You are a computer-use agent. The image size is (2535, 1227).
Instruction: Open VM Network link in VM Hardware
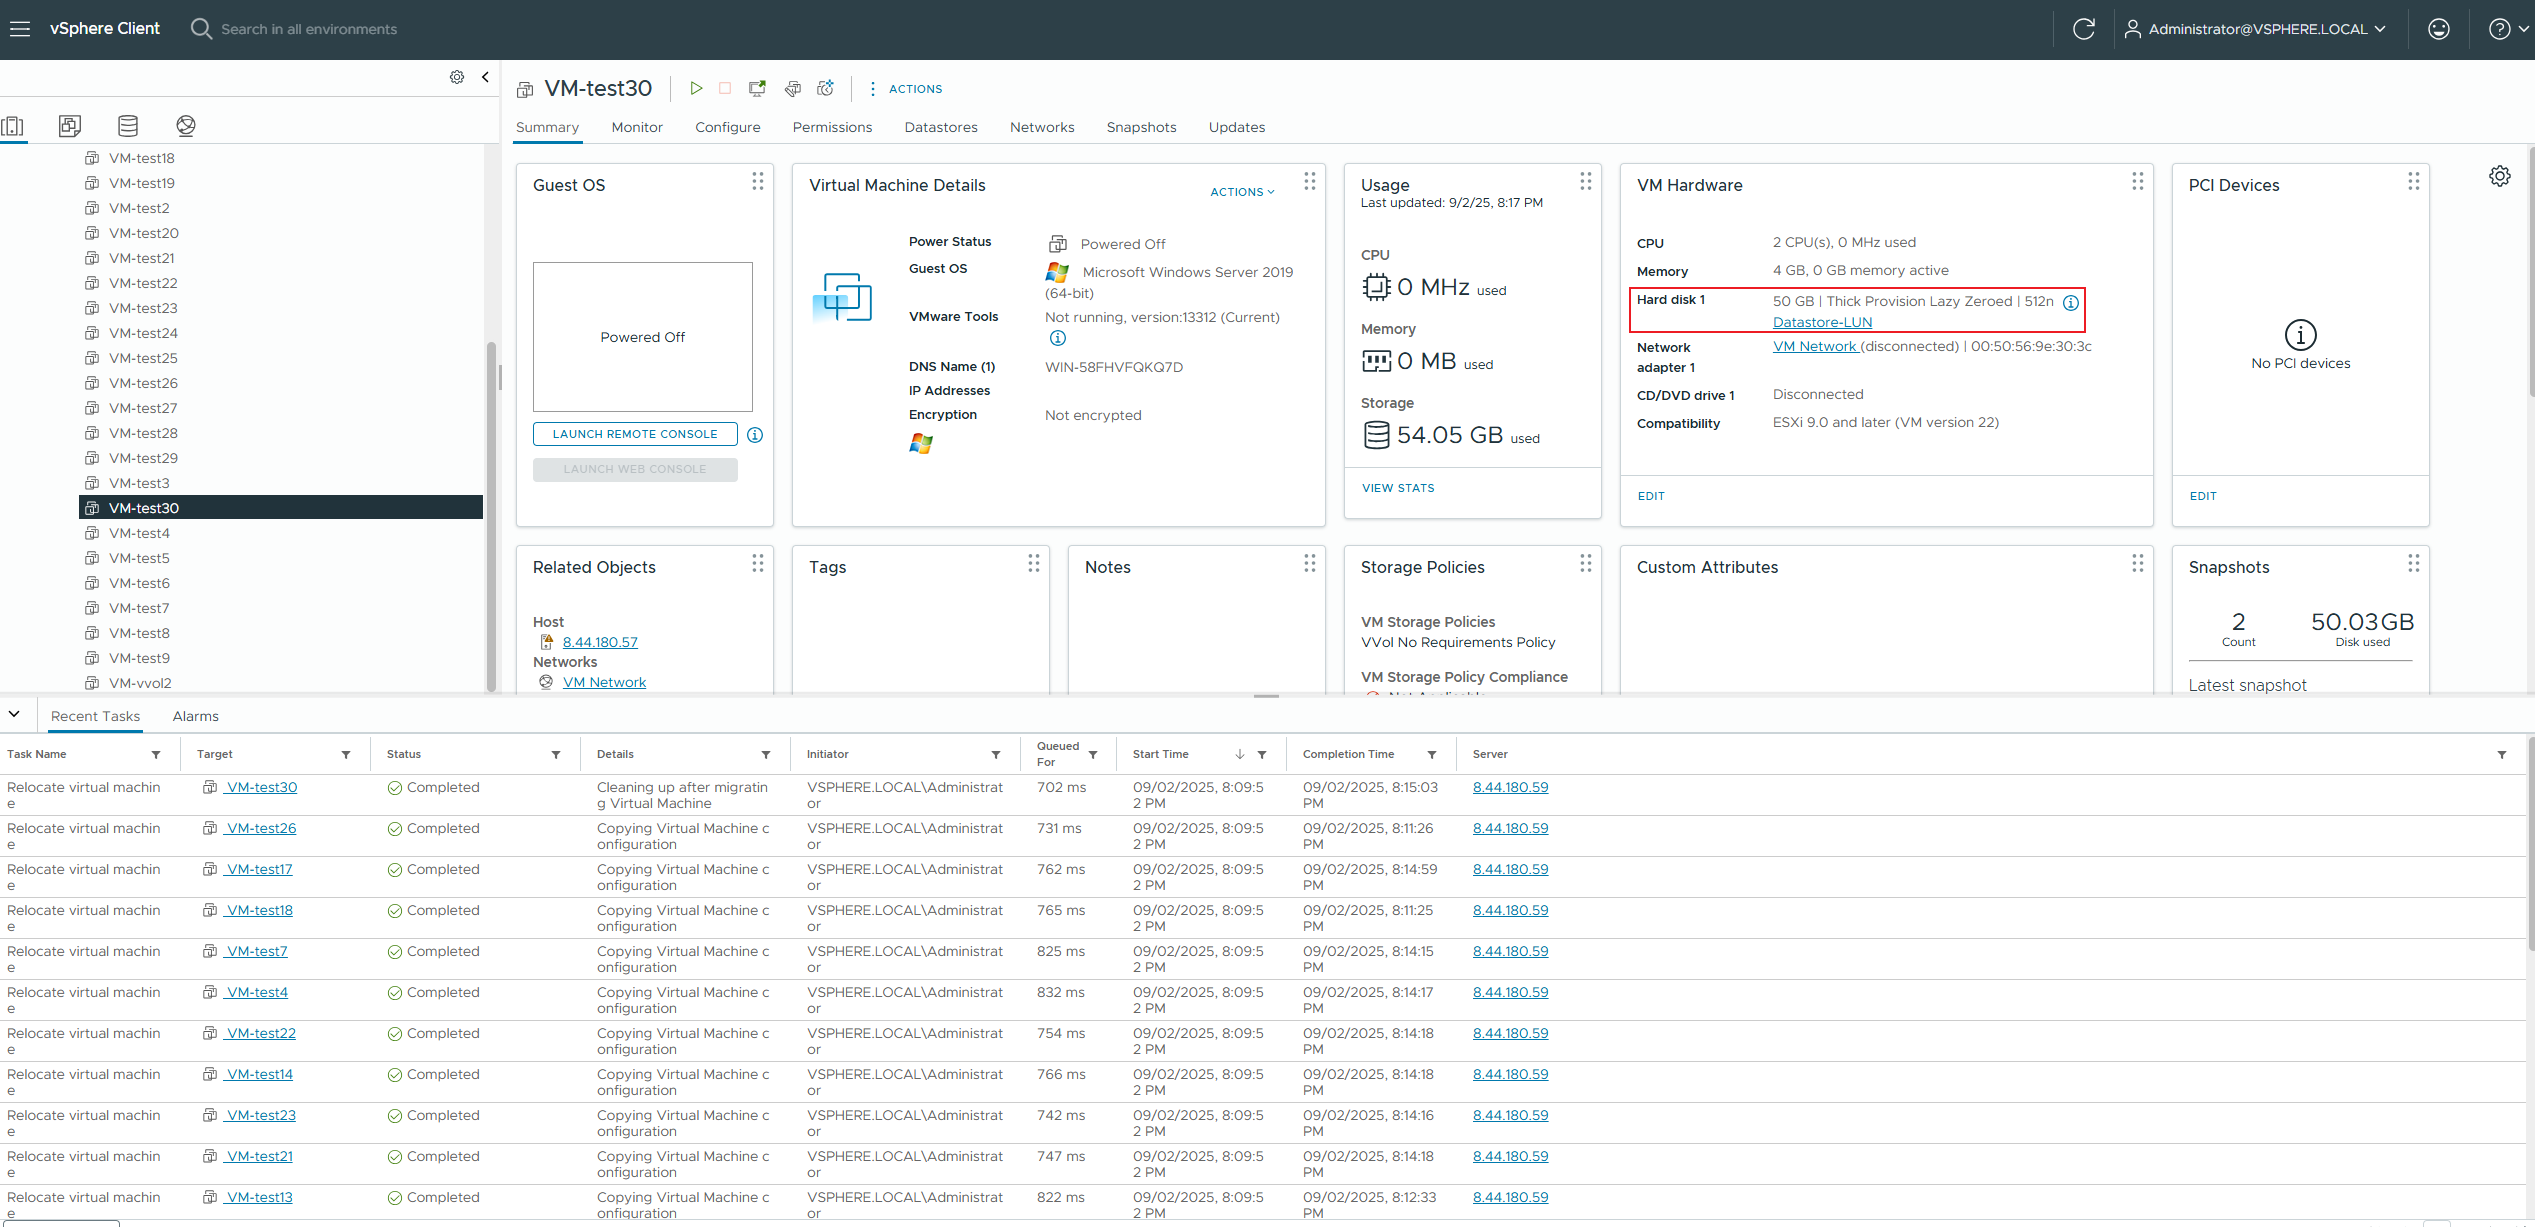click(1814, 346)
